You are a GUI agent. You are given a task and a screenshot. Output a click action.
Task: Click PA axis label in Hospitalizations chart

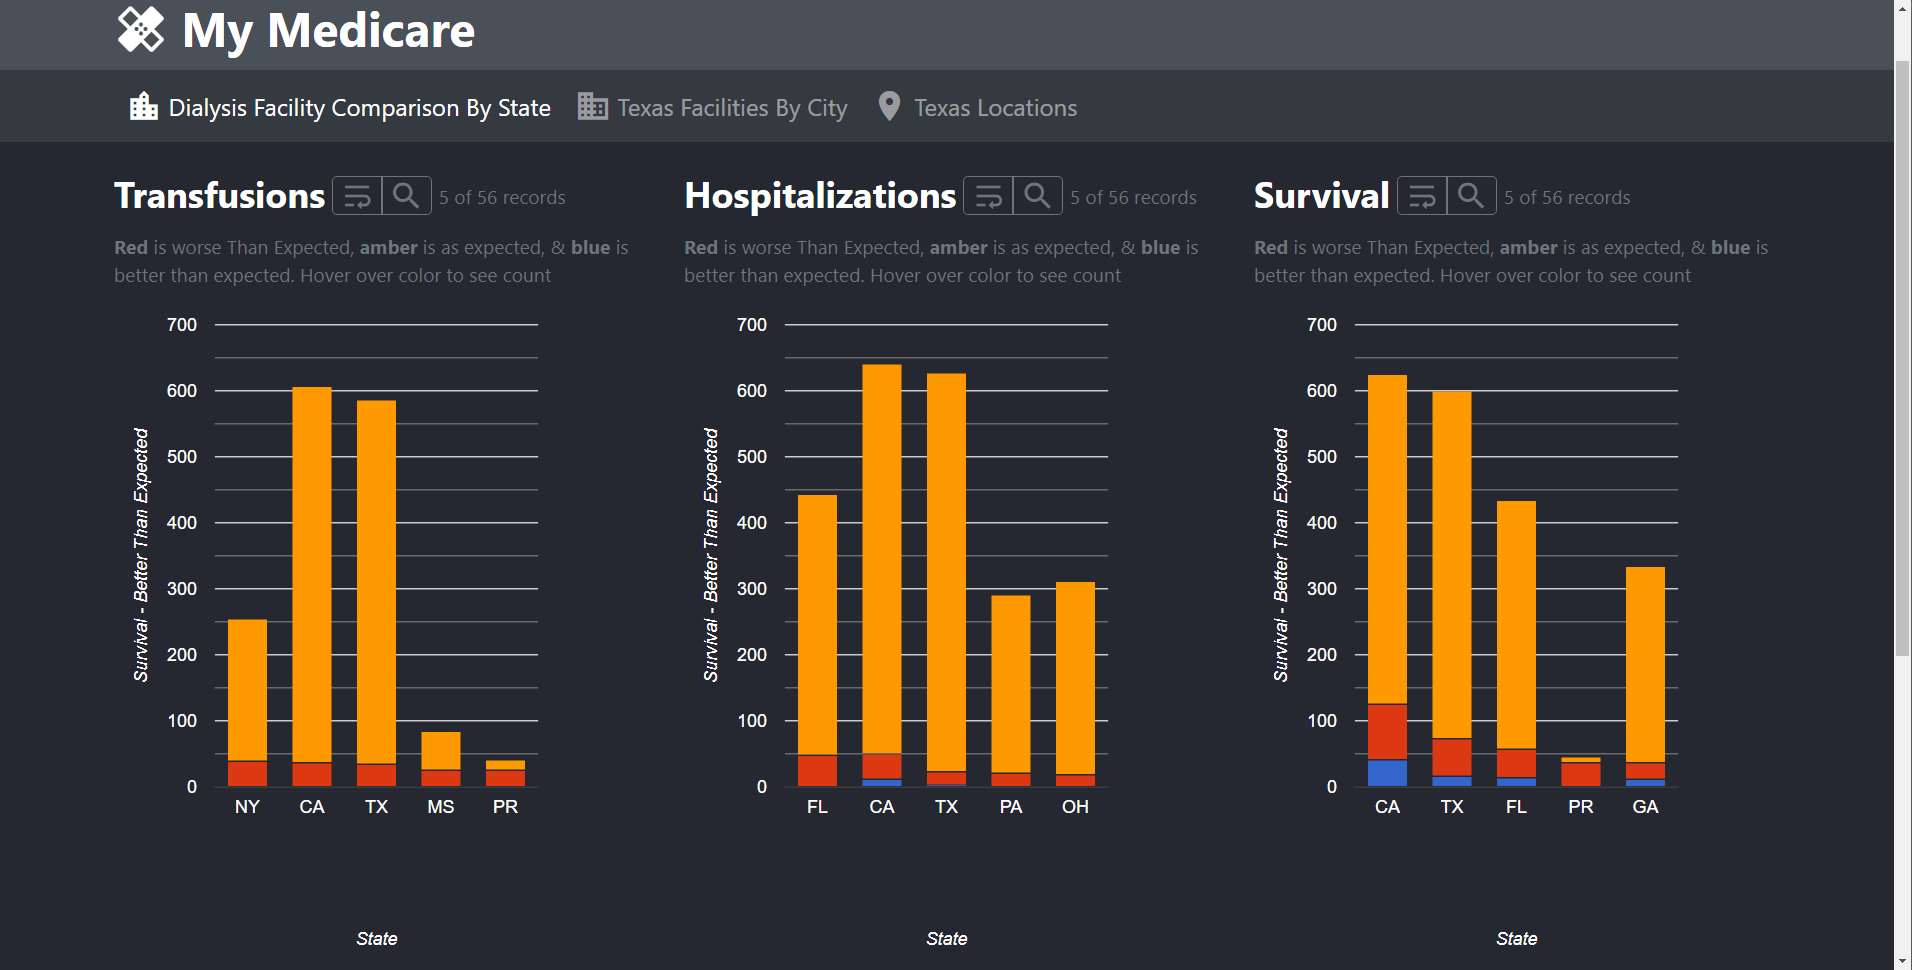coord(1011,807)
